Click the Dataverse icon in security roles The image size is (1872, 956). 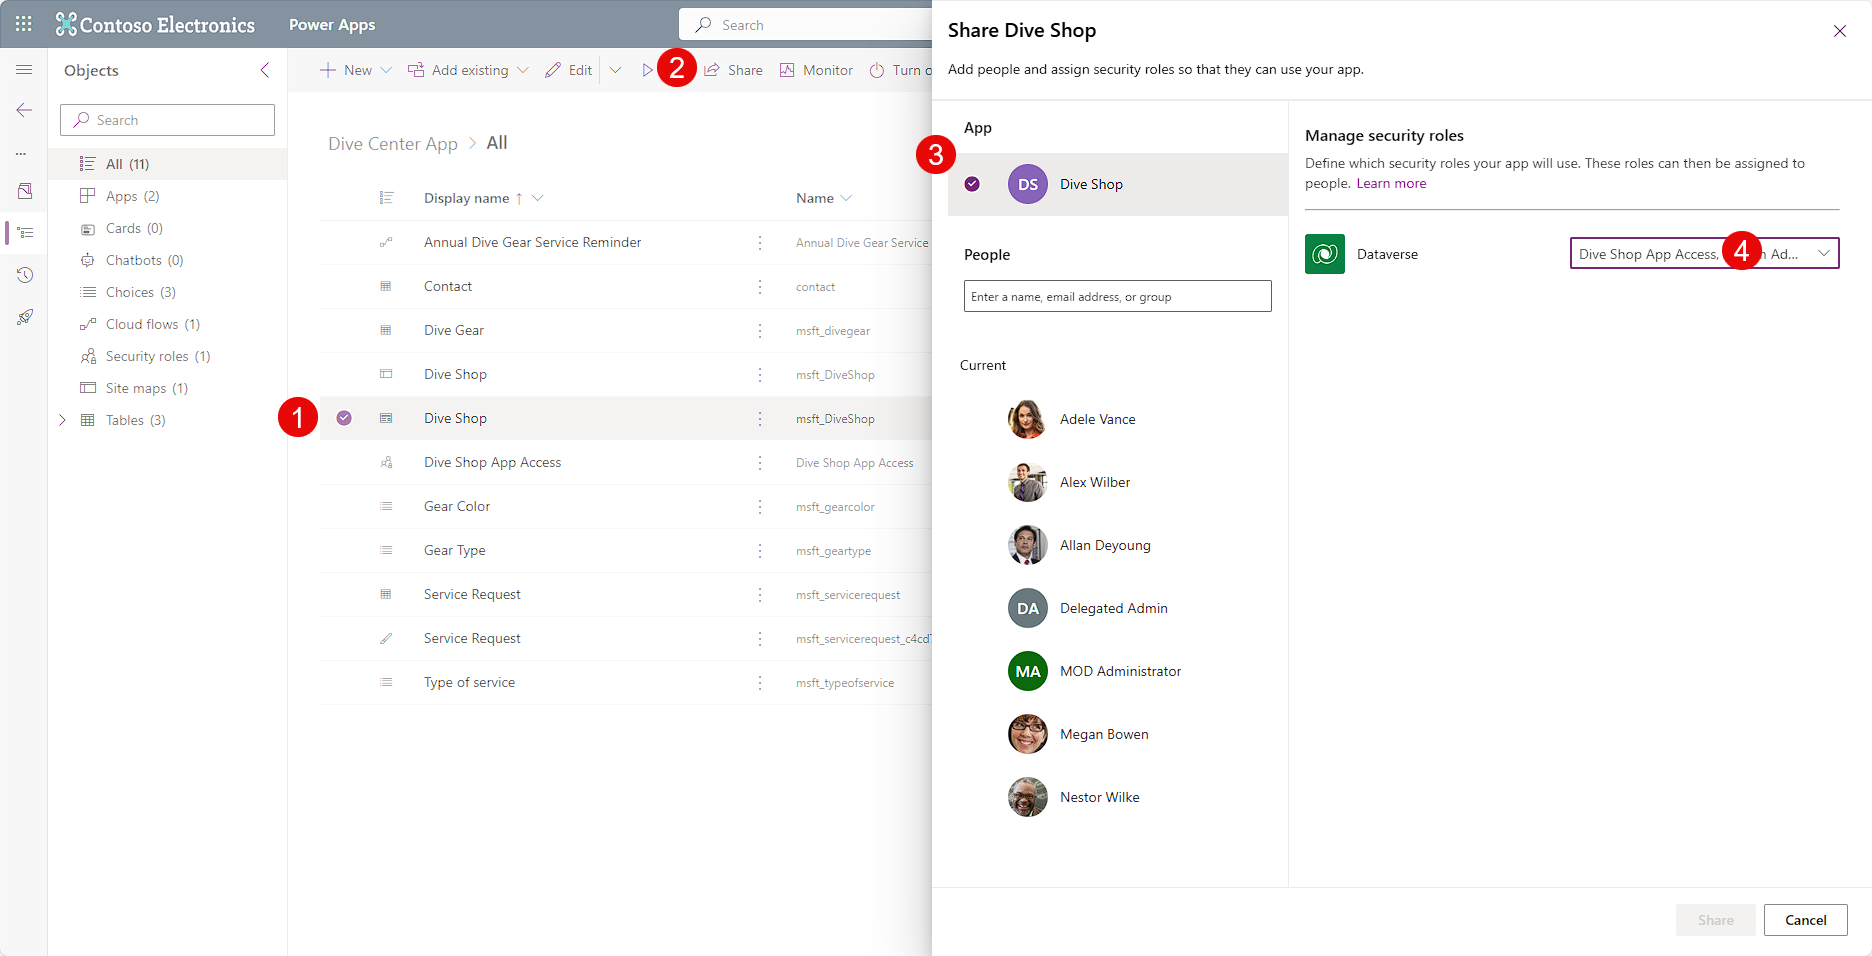pyautogui.click(x=1325, y=254)
